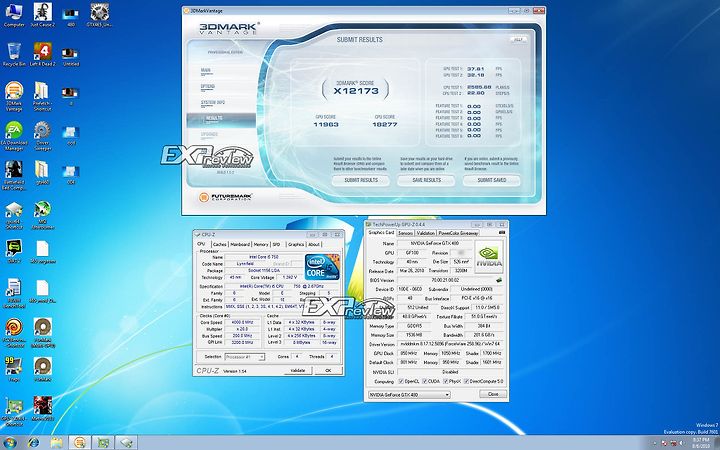Screen dimensions: 720x450
Task: Open the Caches tab in CPU-Z
Action: pos(219,244)
